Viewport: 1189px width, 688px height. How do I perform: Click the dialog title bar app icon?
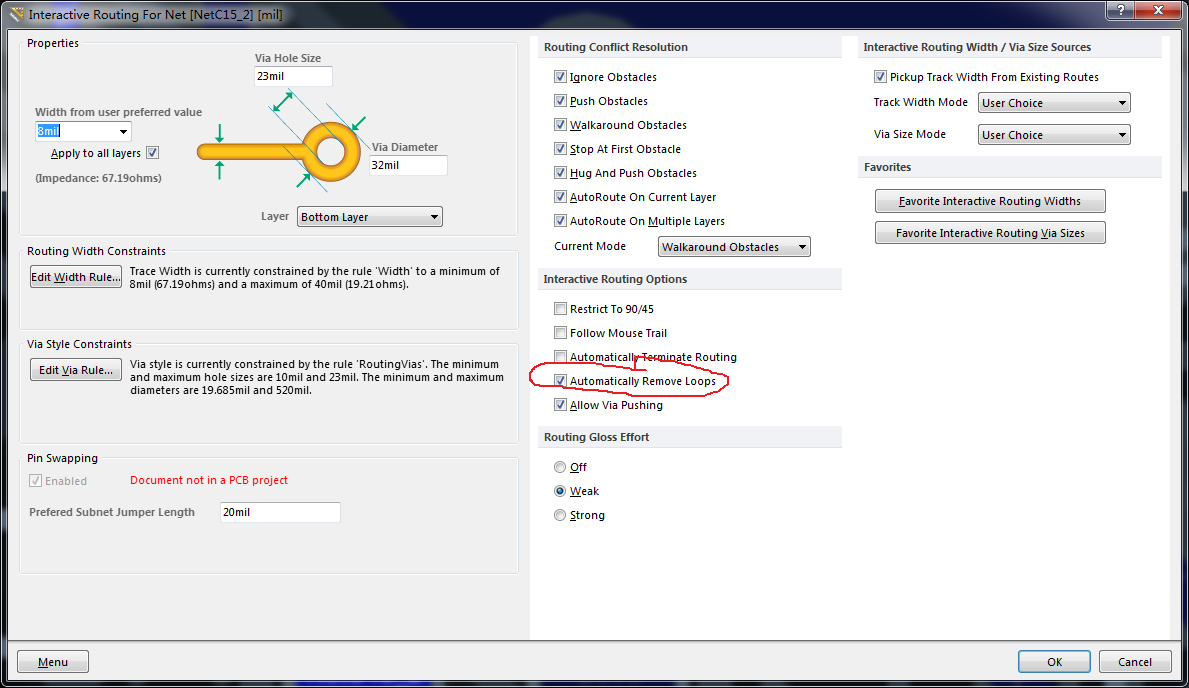click(x=17, y=14)
